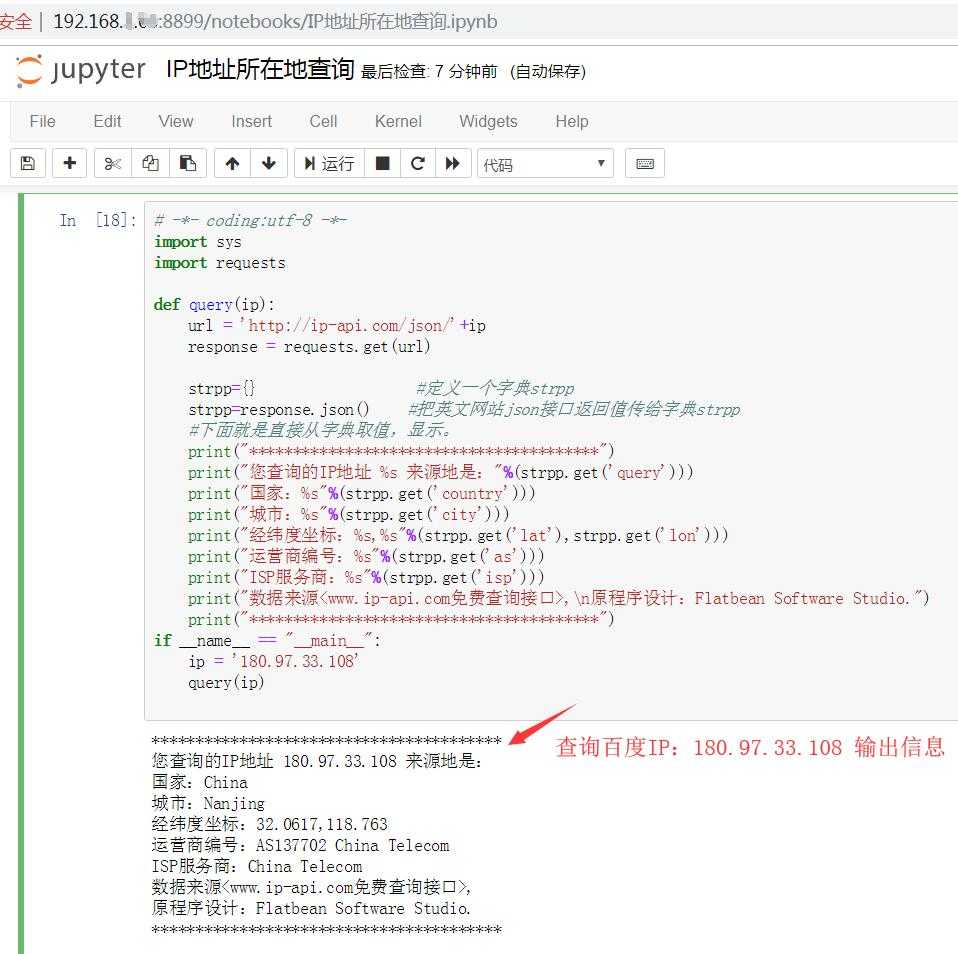
Task: Insert cell below with plus icon
Action: coord(70,163)
